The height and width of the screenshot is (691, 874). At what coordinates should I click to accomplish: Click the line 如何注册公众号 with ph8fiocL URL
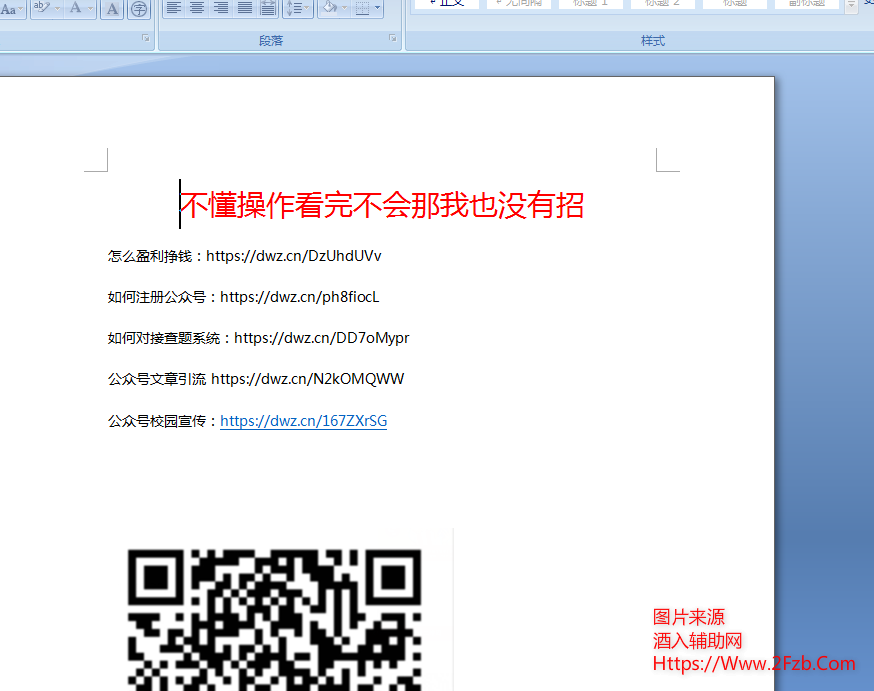(243, 297)
